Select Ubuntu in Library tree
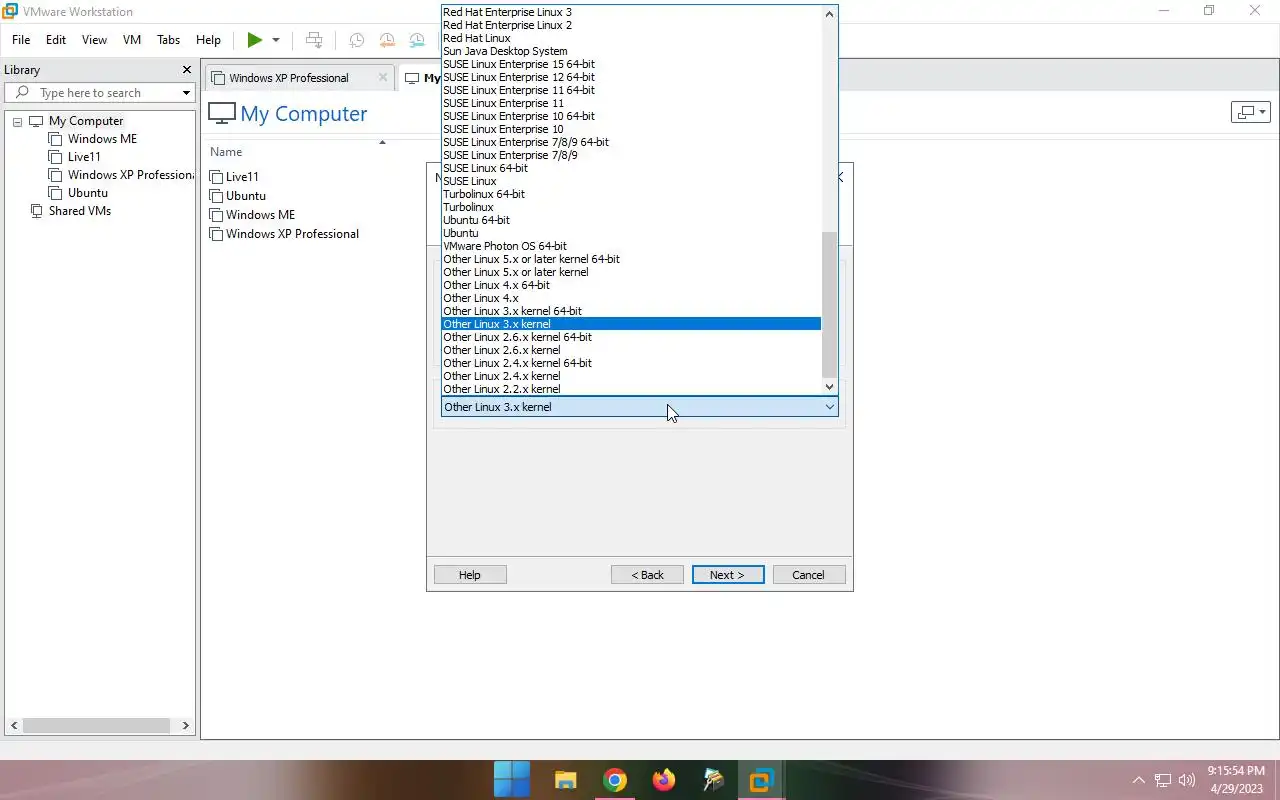The image size is (1280, 800). pyautogui.click(x=88, y=193)
